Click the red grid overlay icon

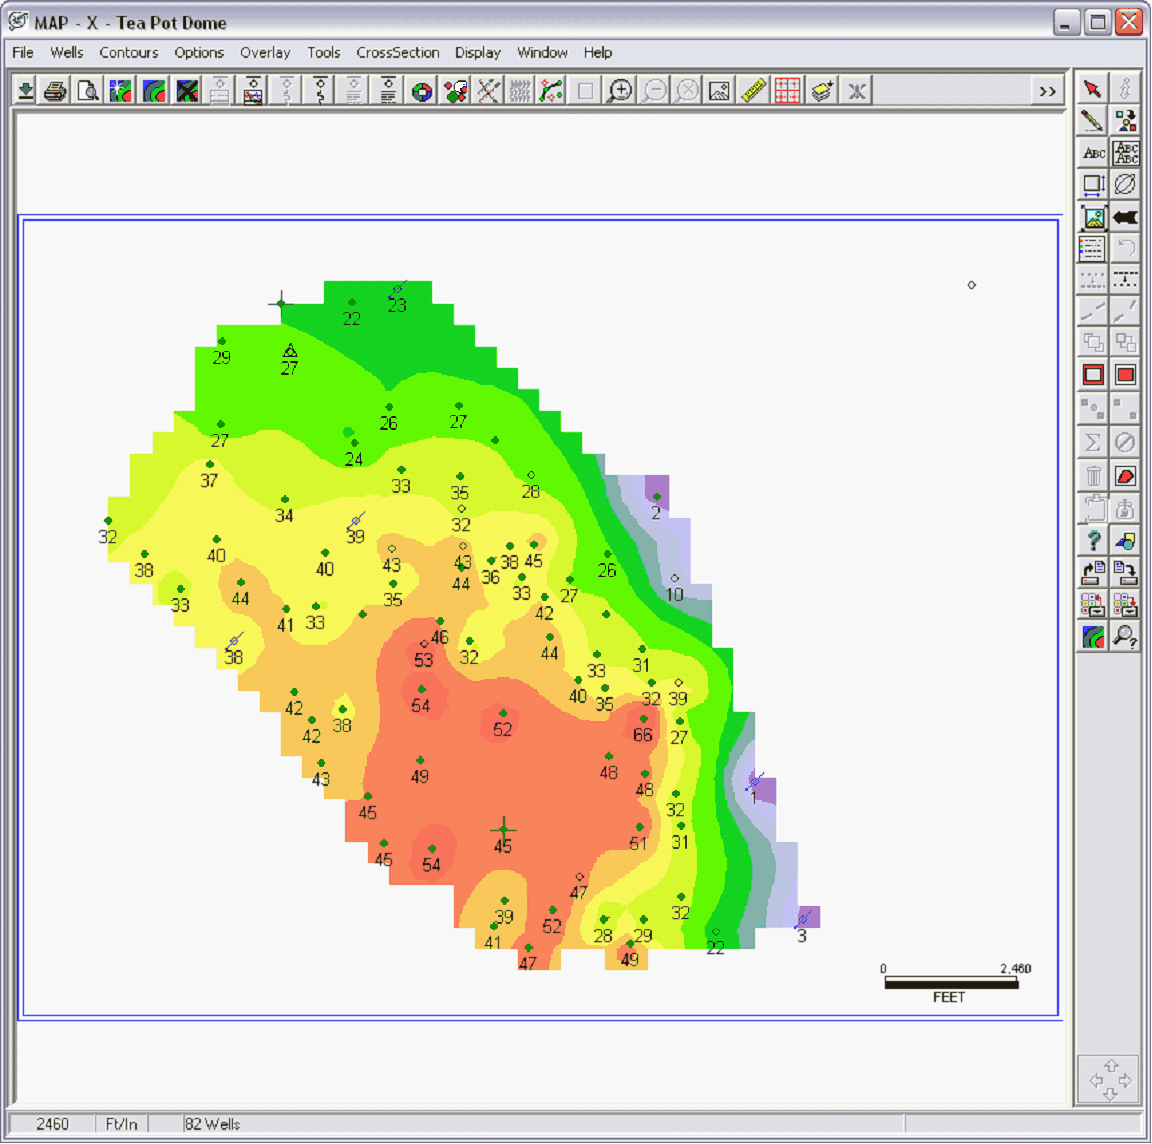[787, 91]
